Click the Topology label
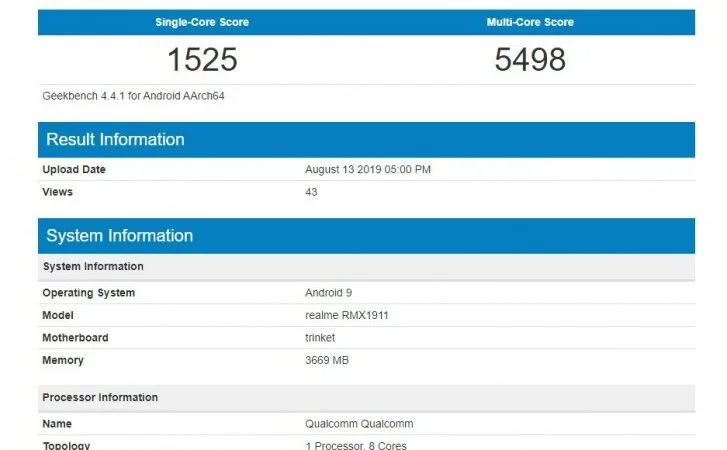Screen dimensions: 727x450 pos(66,445)
